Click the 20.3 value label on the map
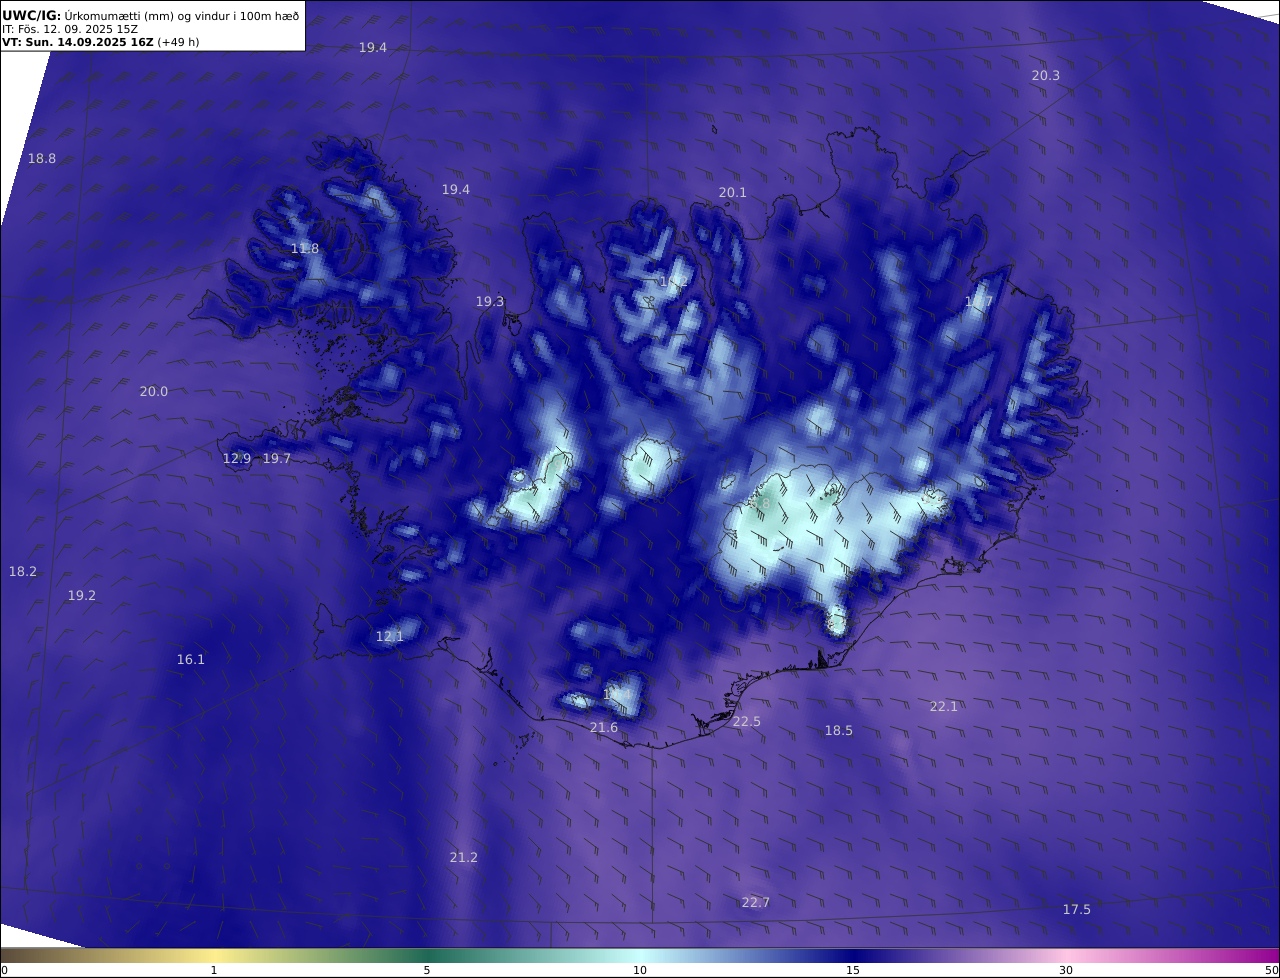This screenshot has height=978, width=1280. (1046, 76)
